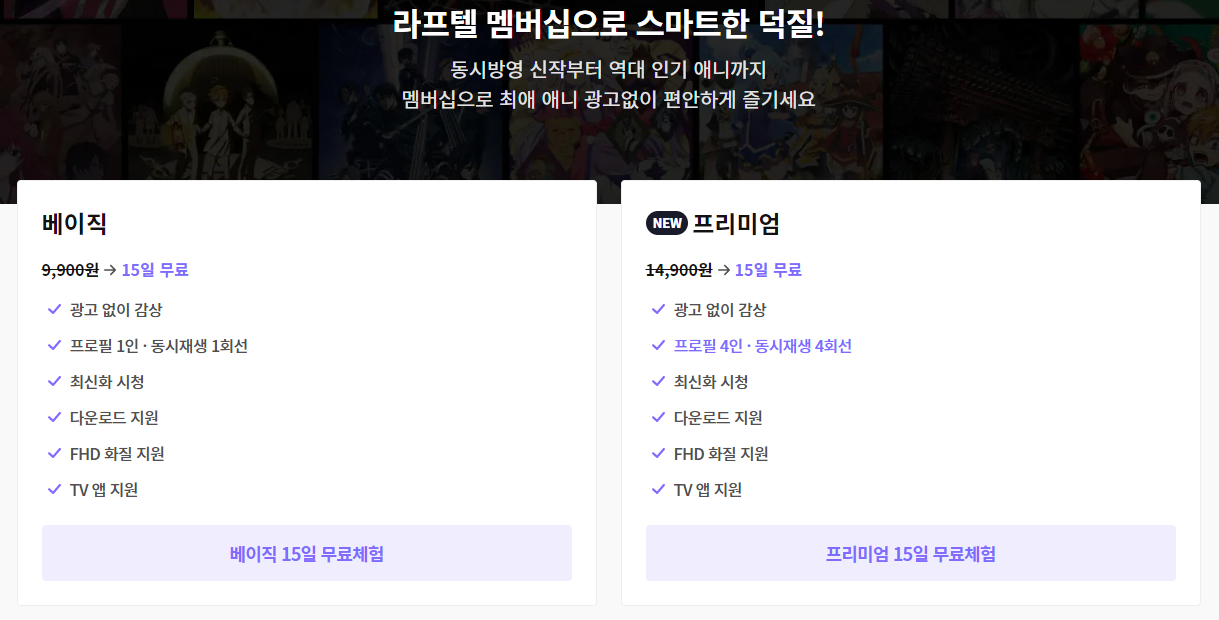Screen dimensions: 1219x620
Task: Click the struck-through 14,900원 price
Action: click(679, 270)
